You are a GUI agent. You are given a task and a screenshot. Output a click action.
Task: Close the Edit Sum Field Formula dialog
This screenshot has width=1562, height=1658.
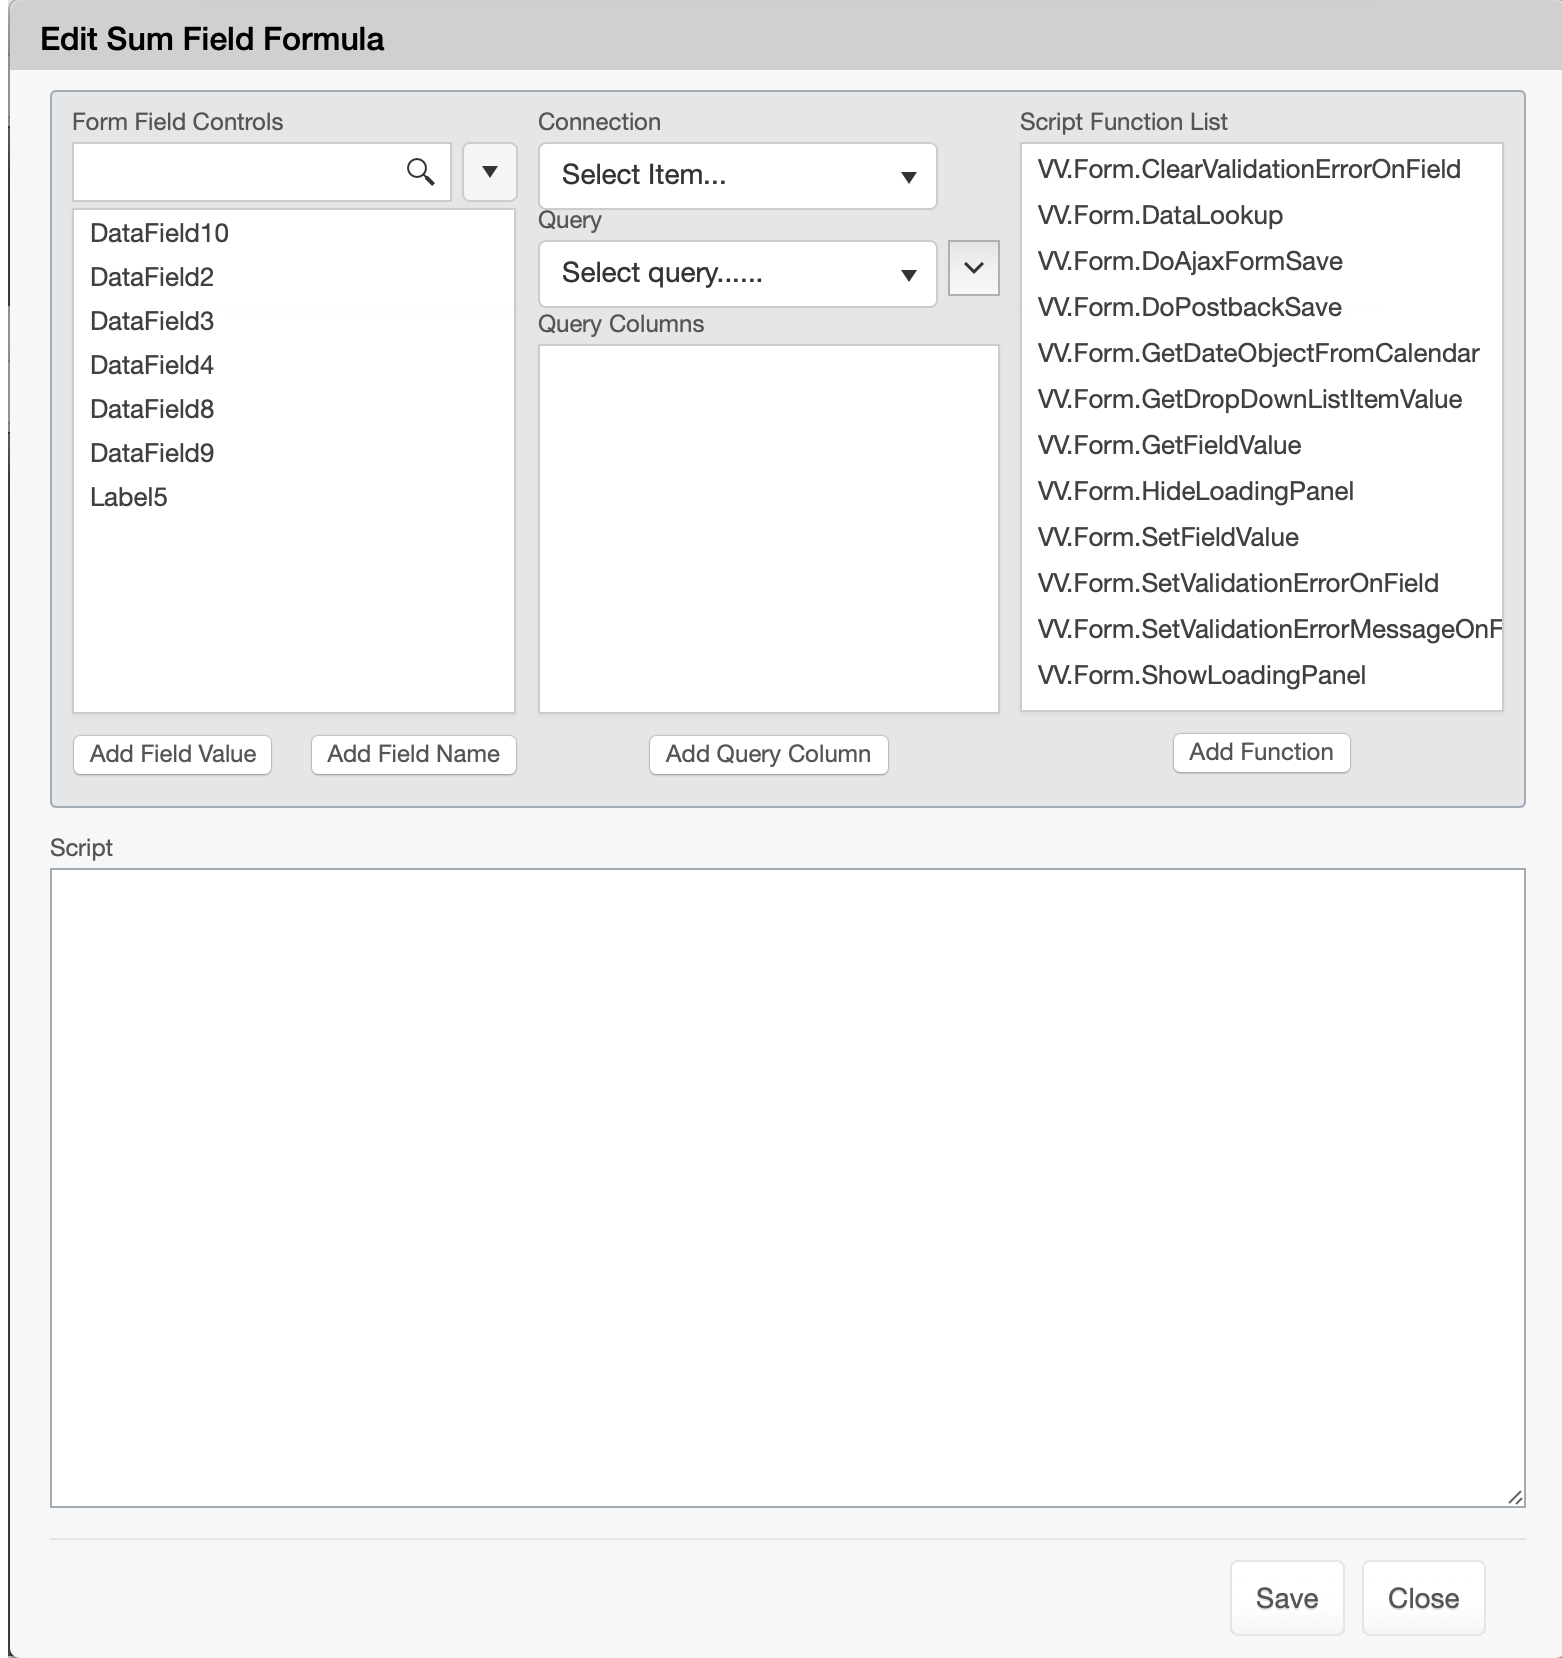pos(1424,1598)
